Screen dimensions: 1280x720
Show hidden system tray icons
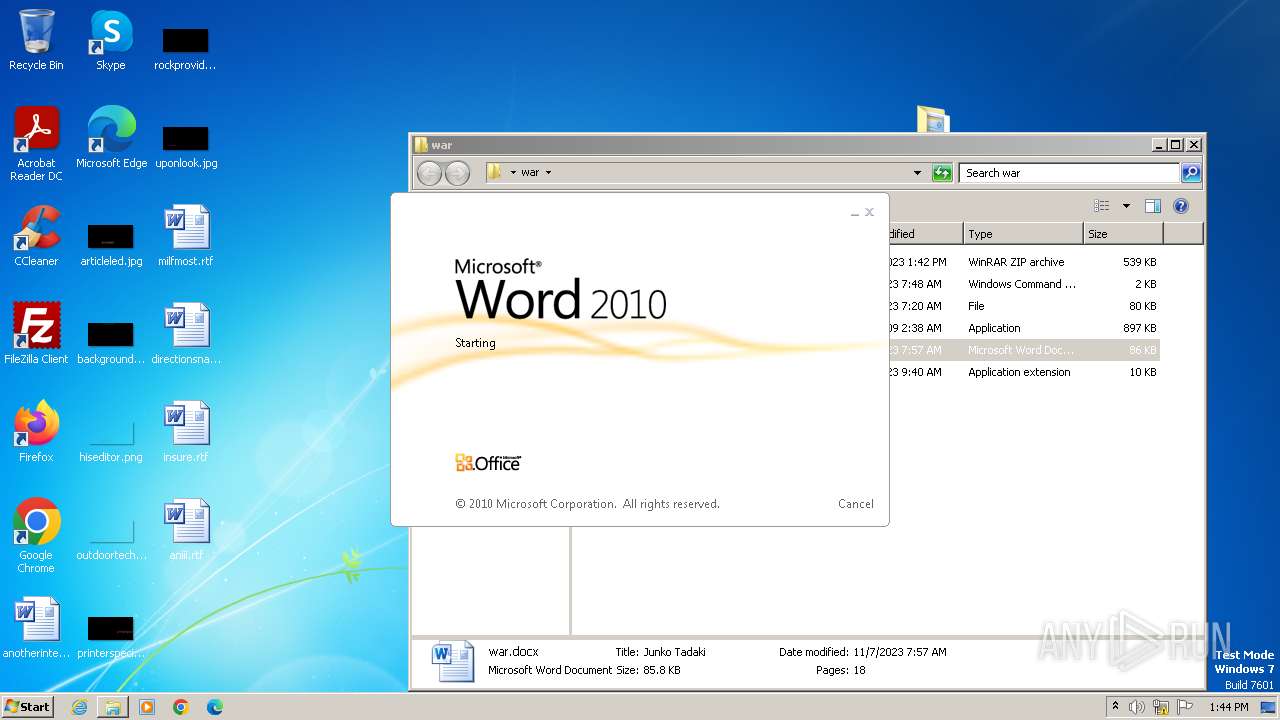point(1115,707)
